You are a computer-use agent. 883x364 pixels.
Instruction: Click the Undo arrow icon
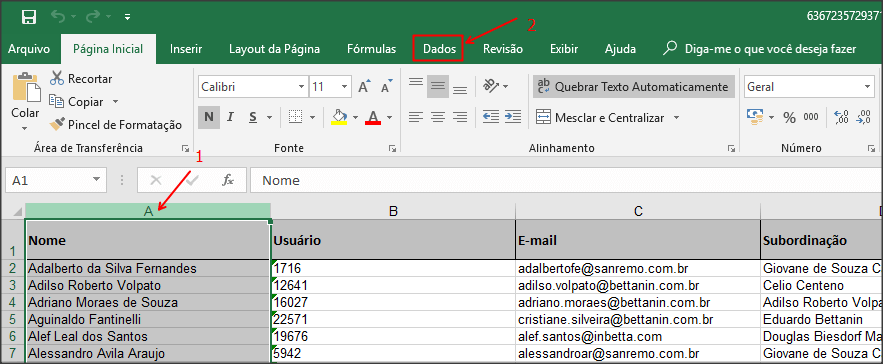click(58, 16)
